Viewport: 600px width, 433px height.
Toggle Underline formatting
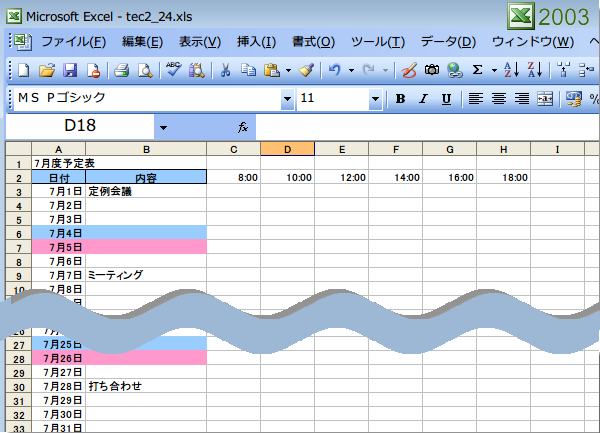click(446, 99)
